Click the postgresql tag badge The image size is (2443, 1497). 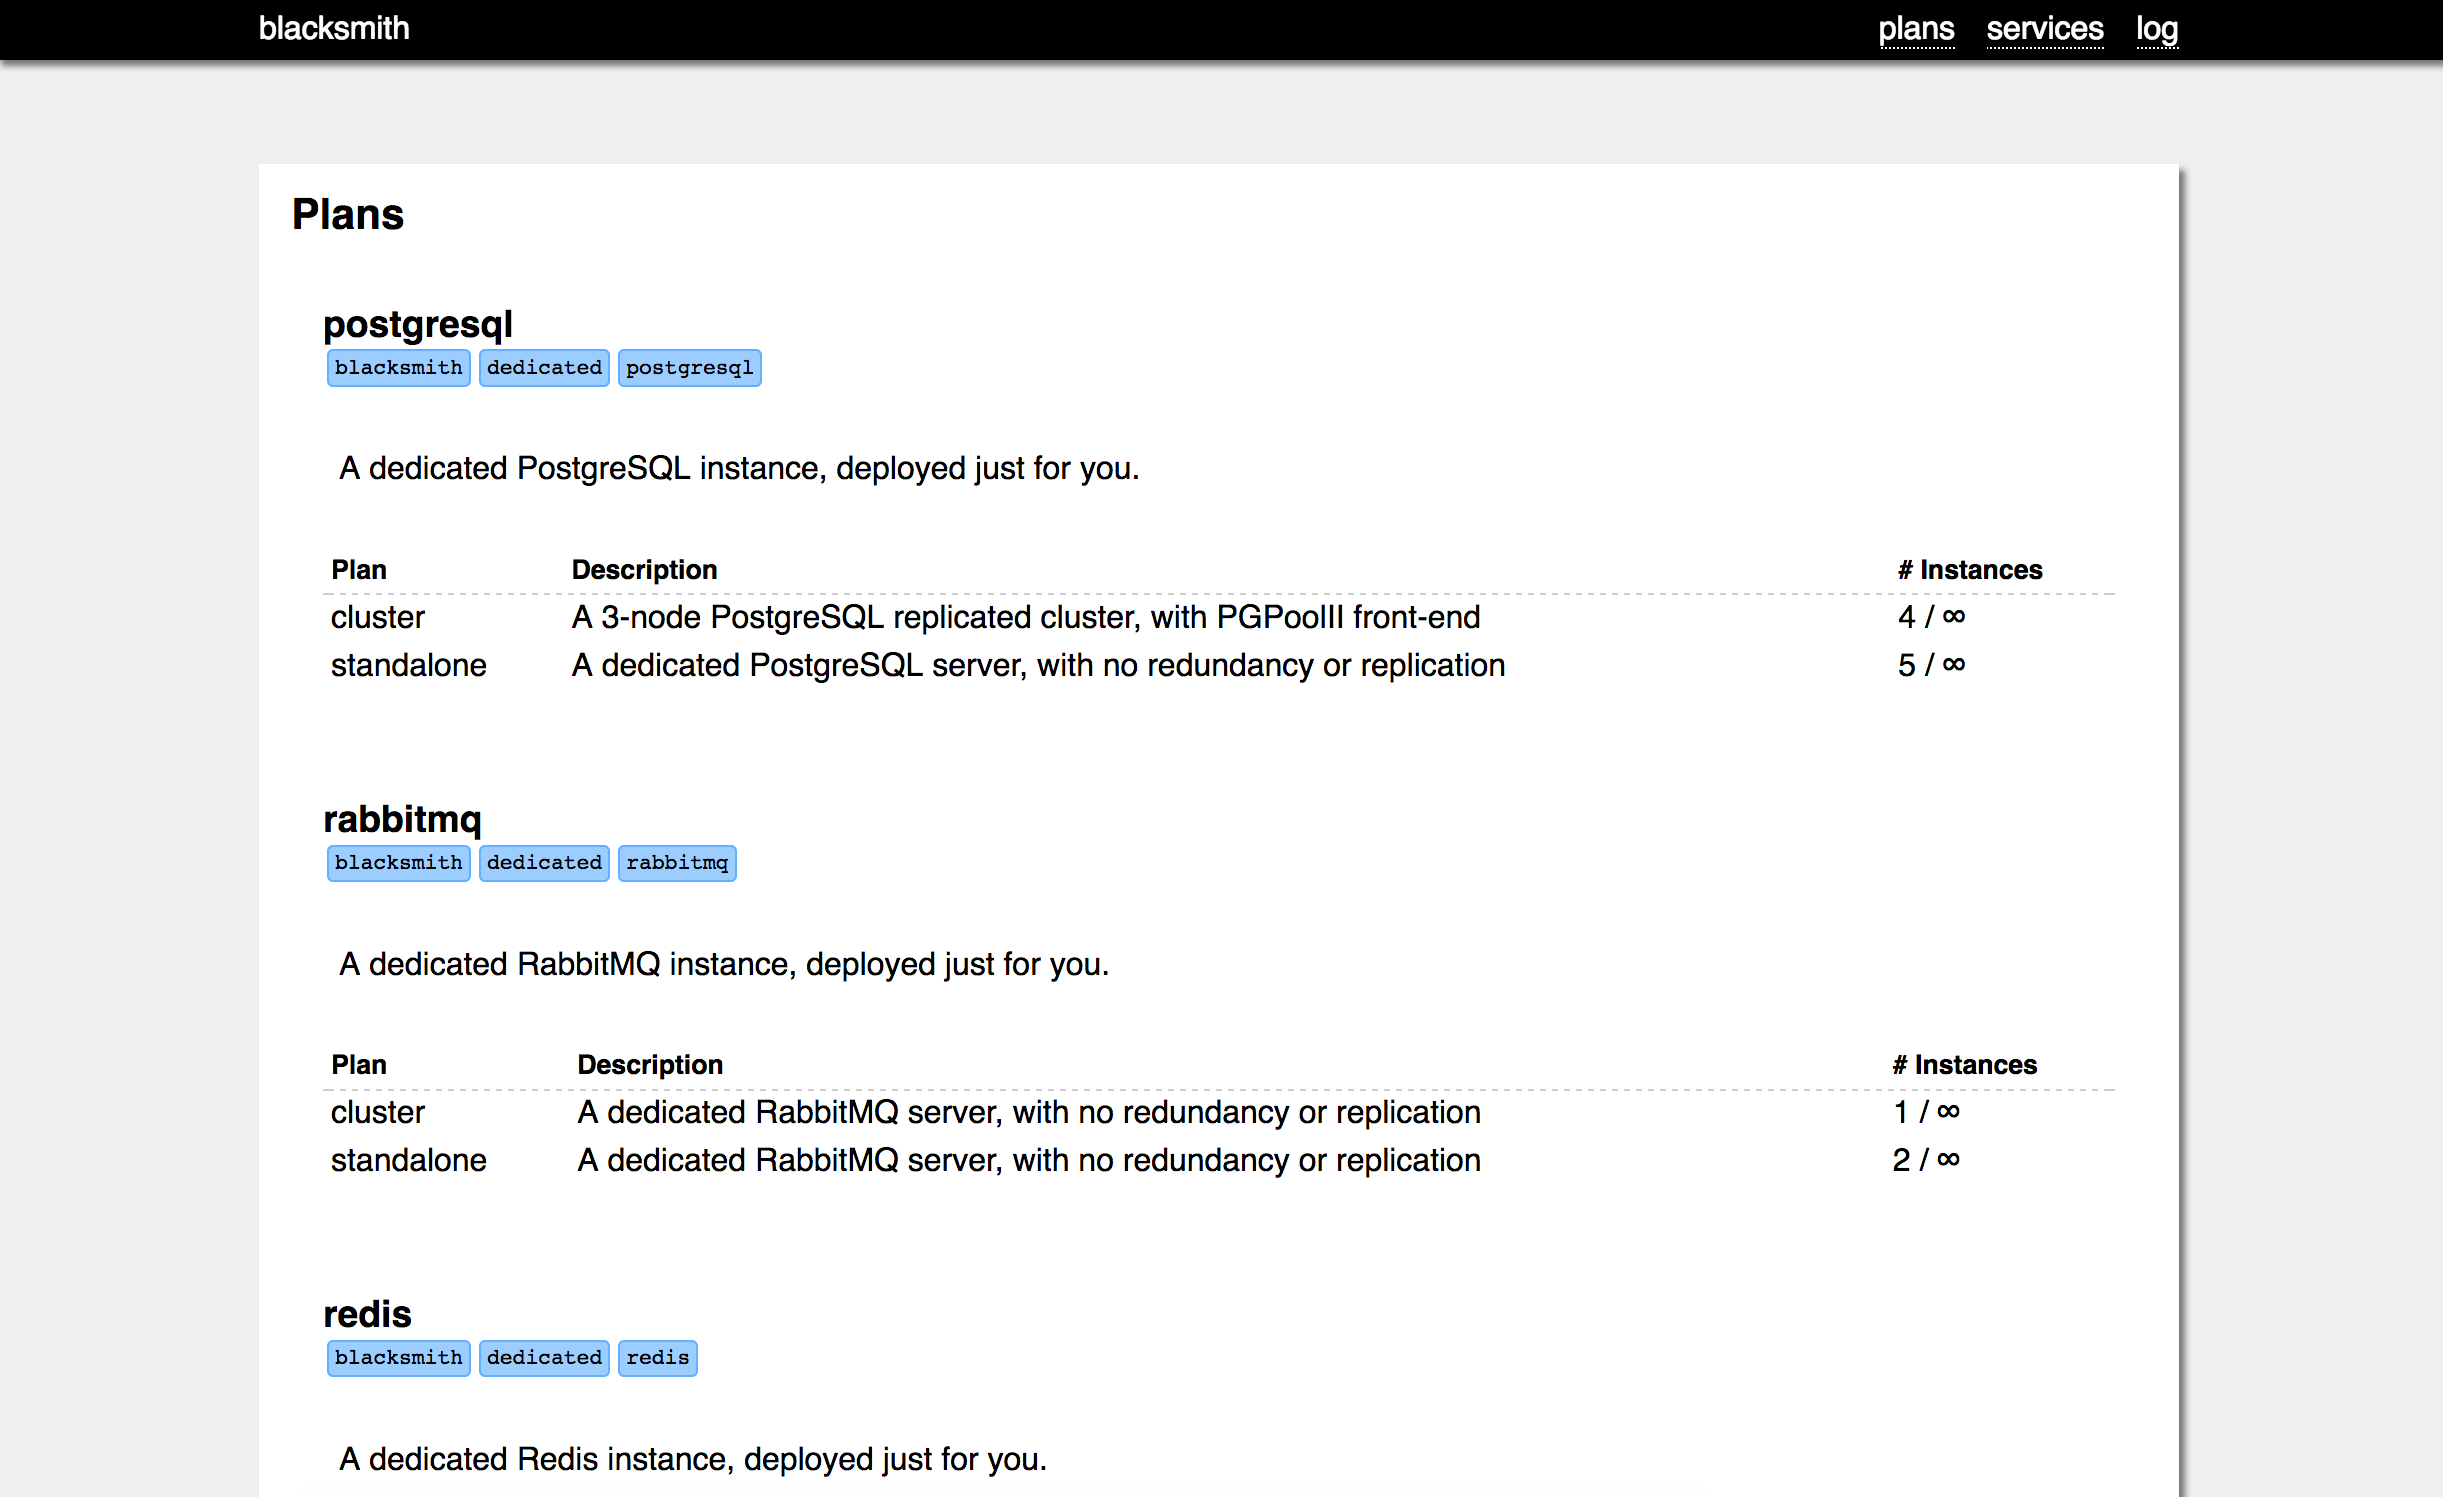pos(689,368)
